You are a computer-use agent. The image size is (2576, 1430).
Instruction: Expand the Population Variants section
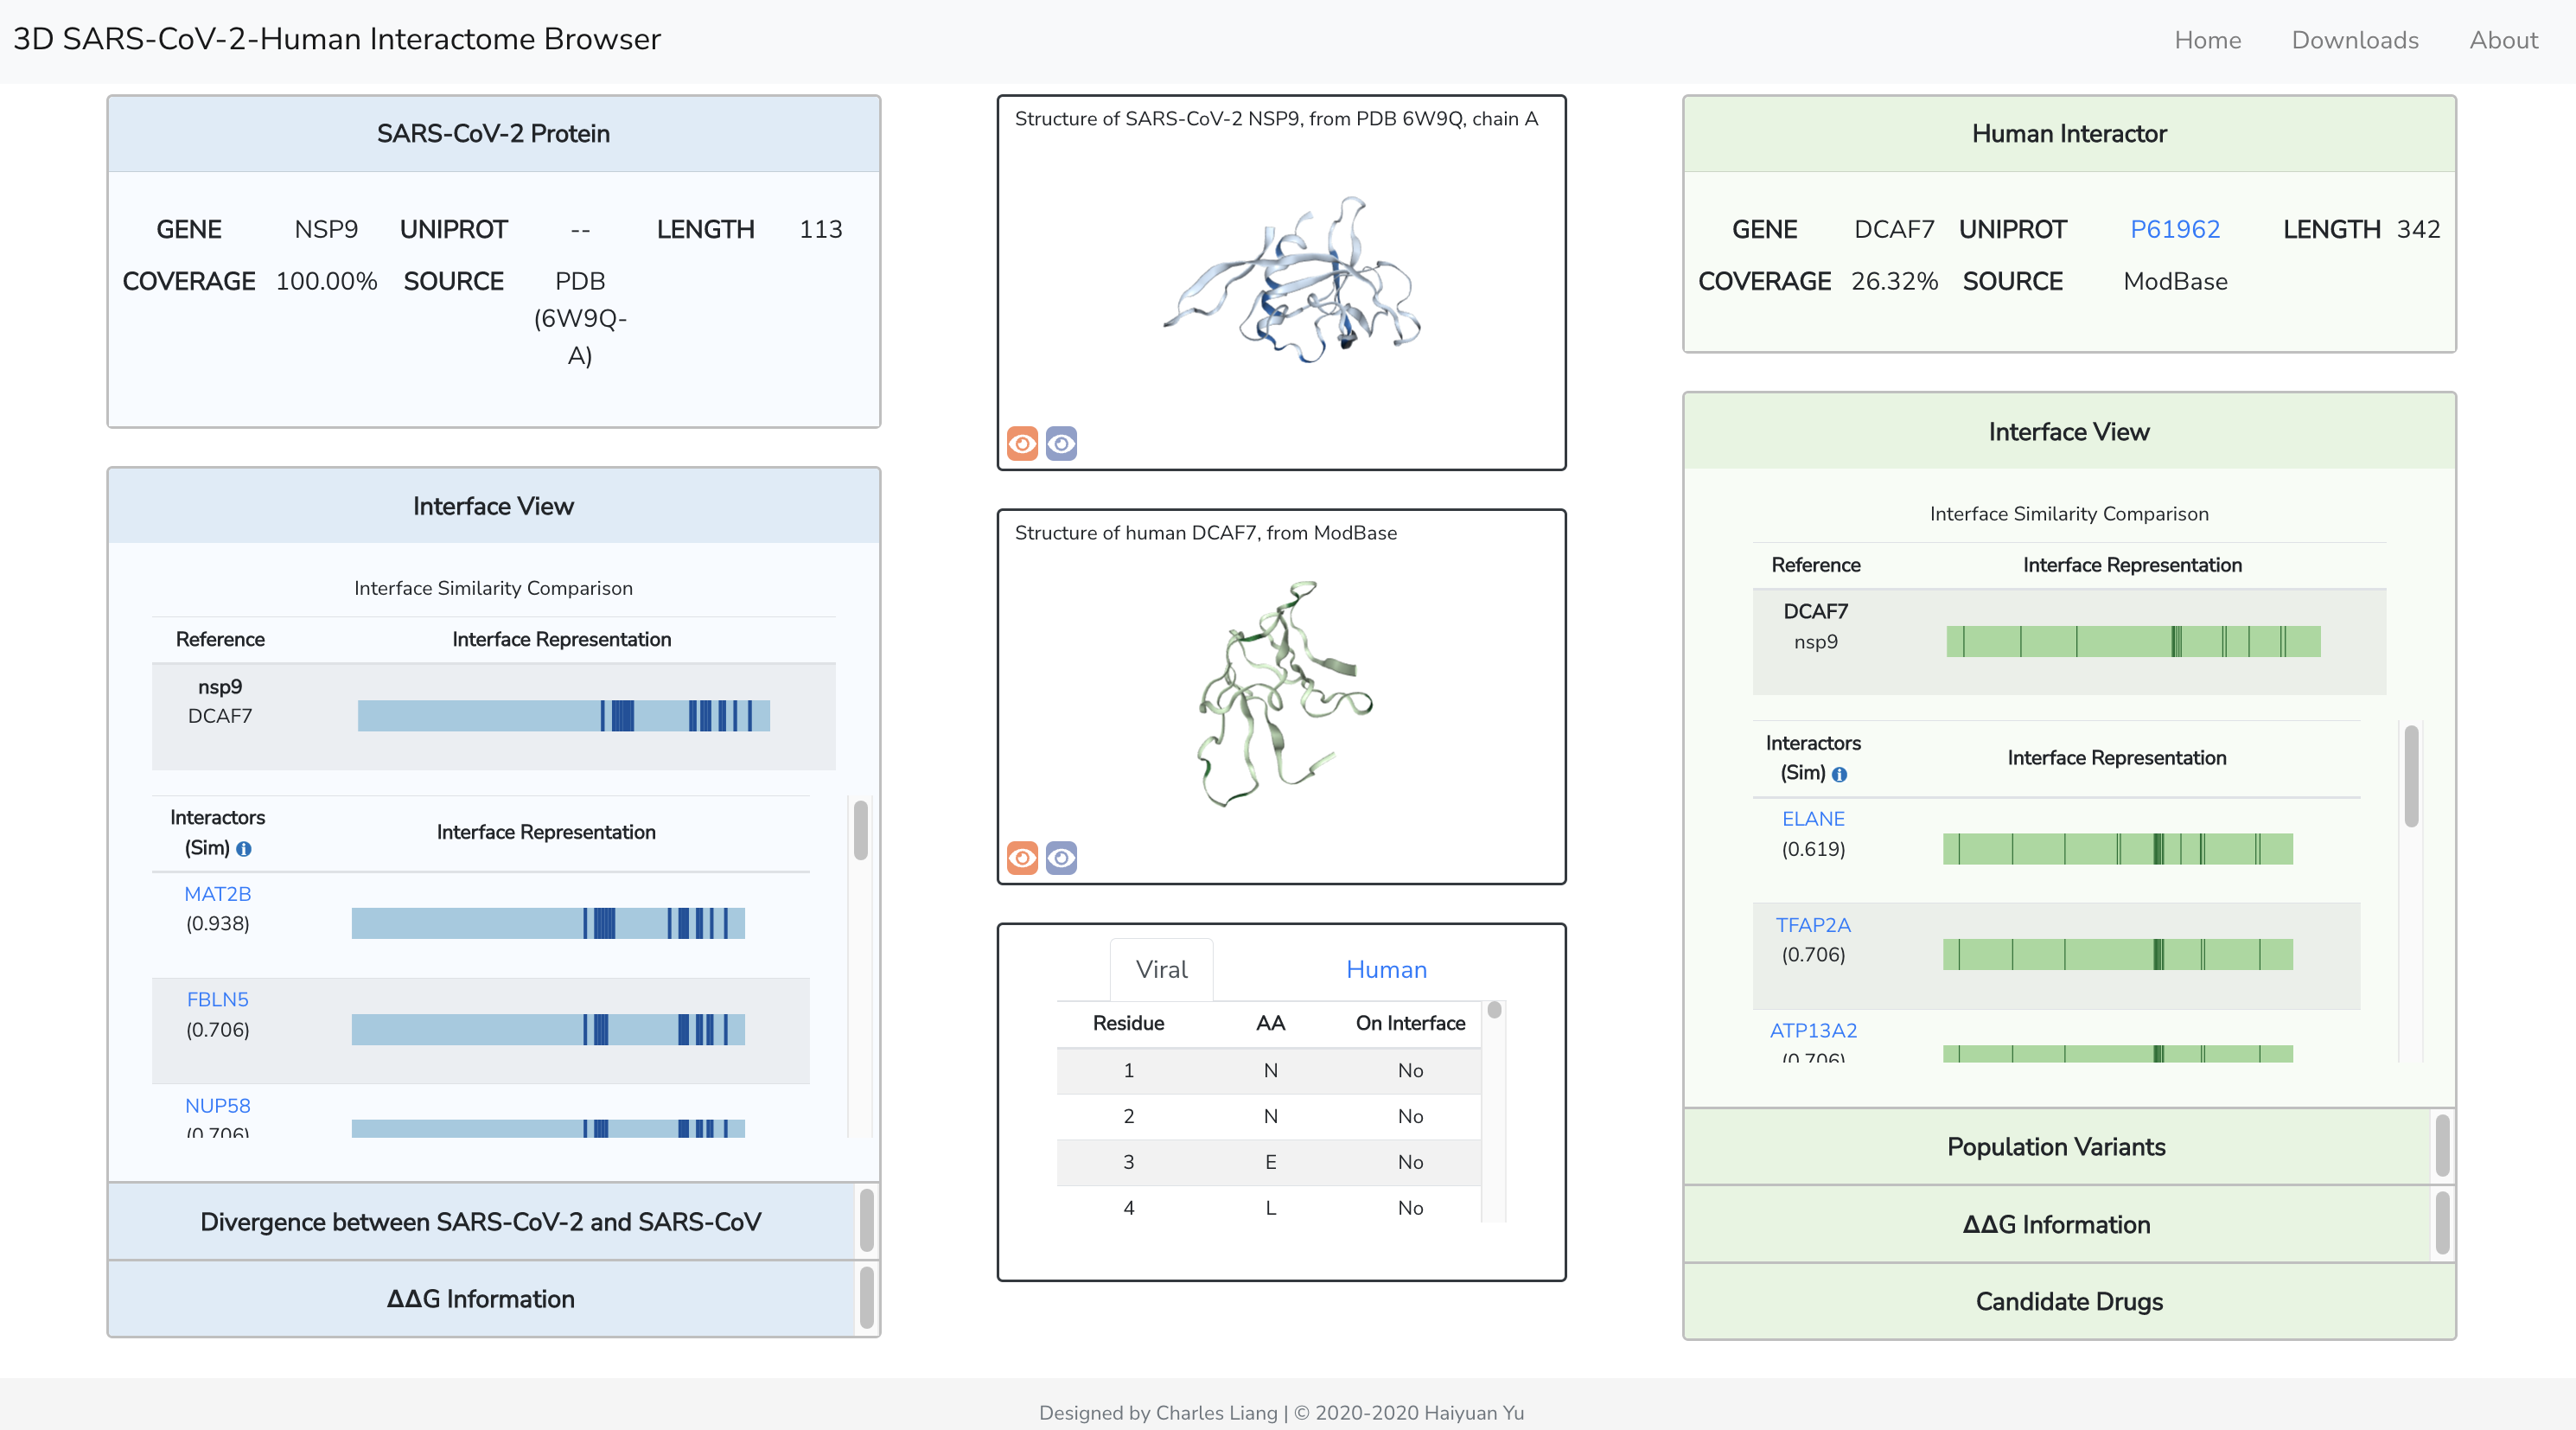pos(2056,1146)
